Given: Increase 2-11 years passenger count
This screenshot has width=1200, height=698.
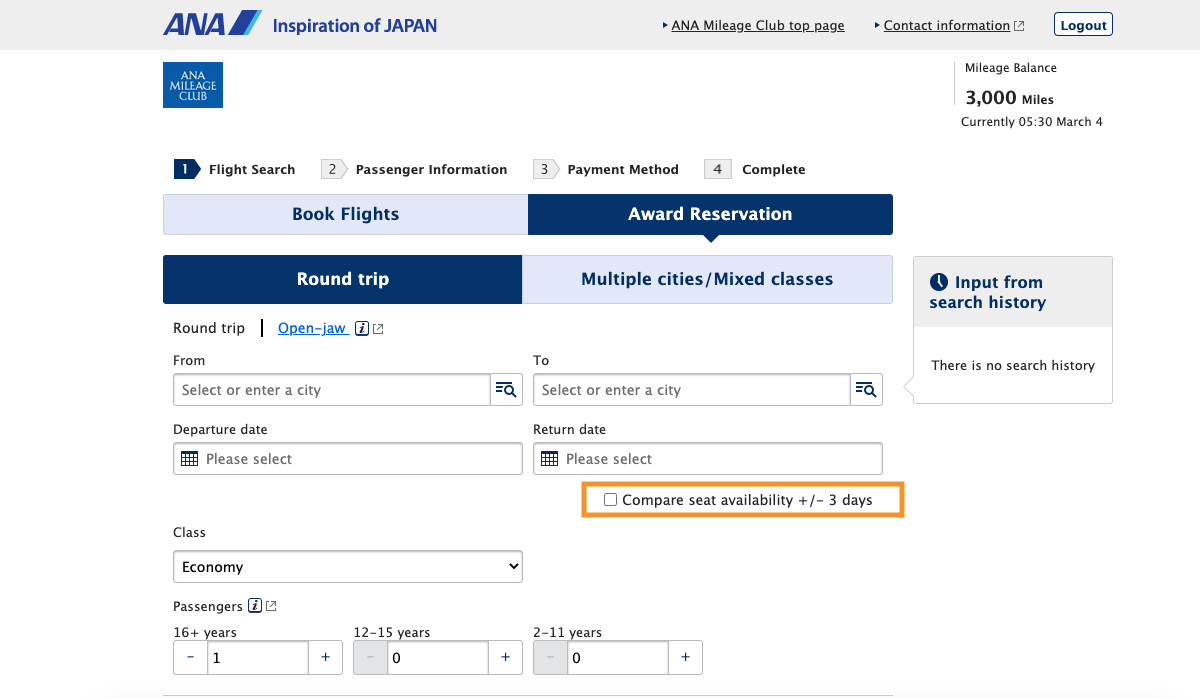Looking at the screenshot, I should (x=685, y=657).
